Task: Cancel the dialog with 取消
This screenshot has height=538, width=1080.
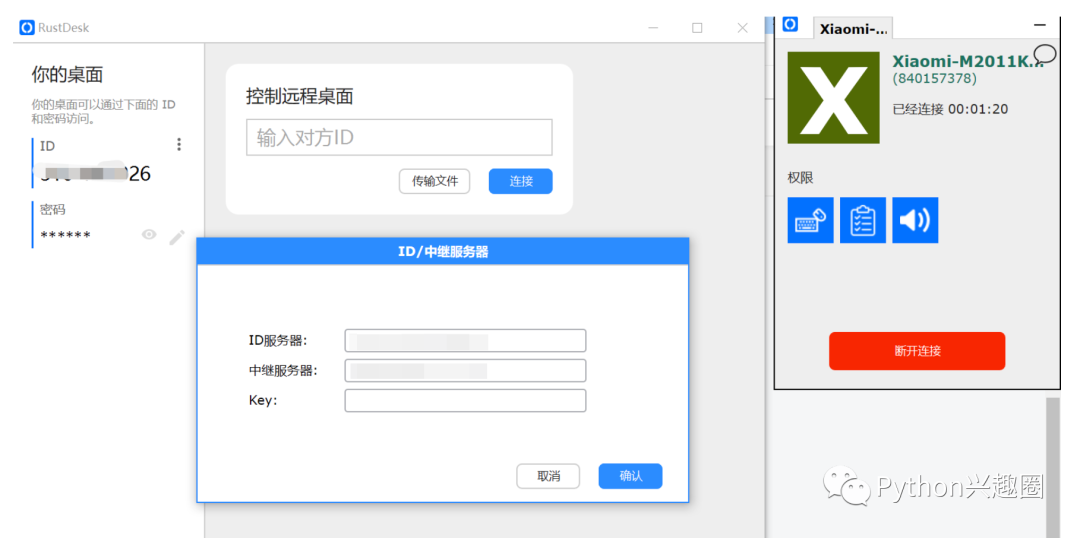Action: [x=548, y=476]
